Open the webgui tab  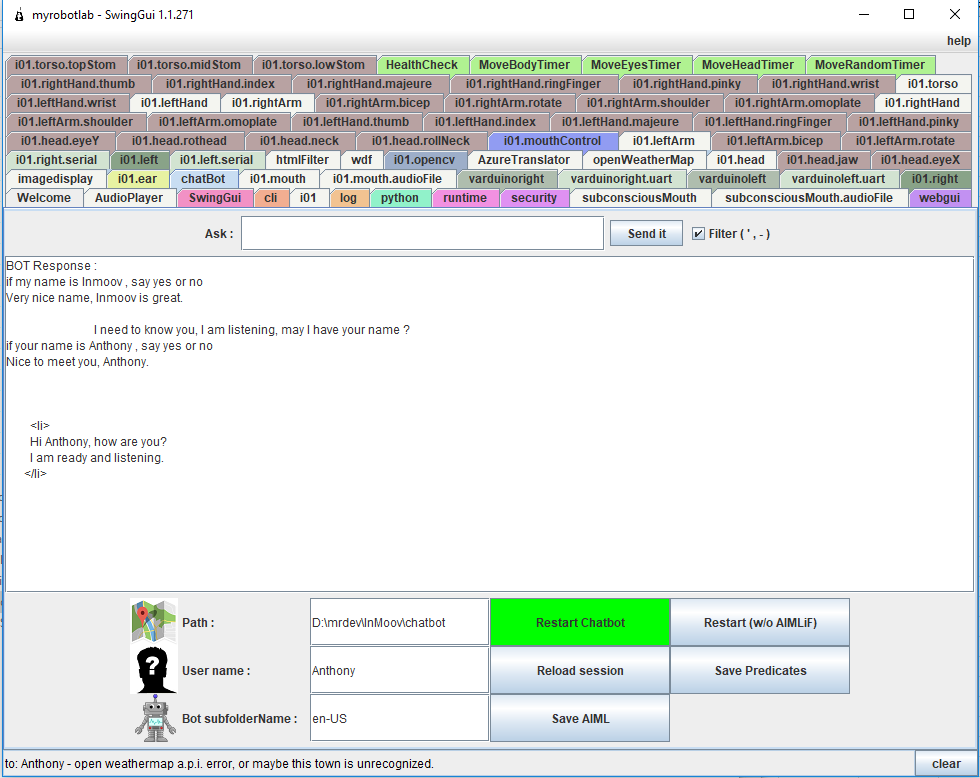pos(939,198)
